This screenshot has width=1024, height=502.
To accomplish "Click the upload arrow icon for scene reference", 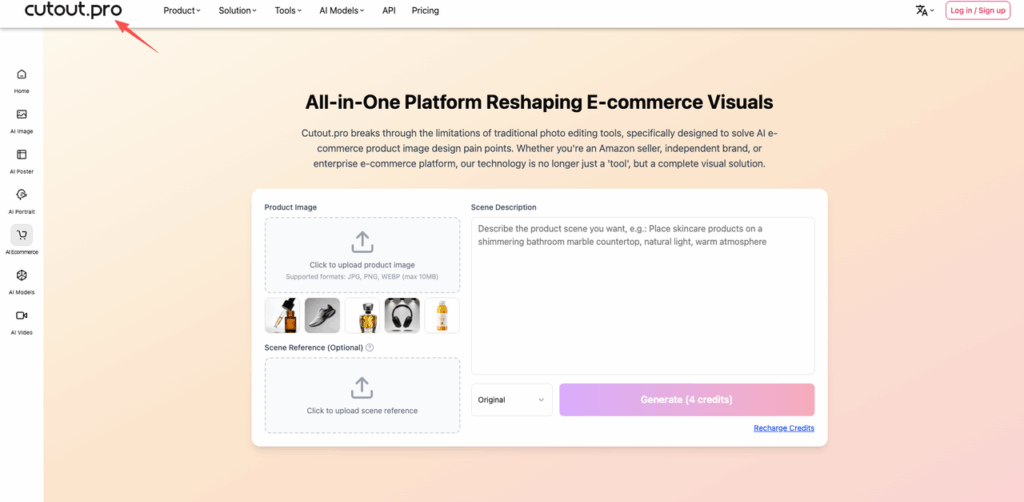I will point(362,388).
